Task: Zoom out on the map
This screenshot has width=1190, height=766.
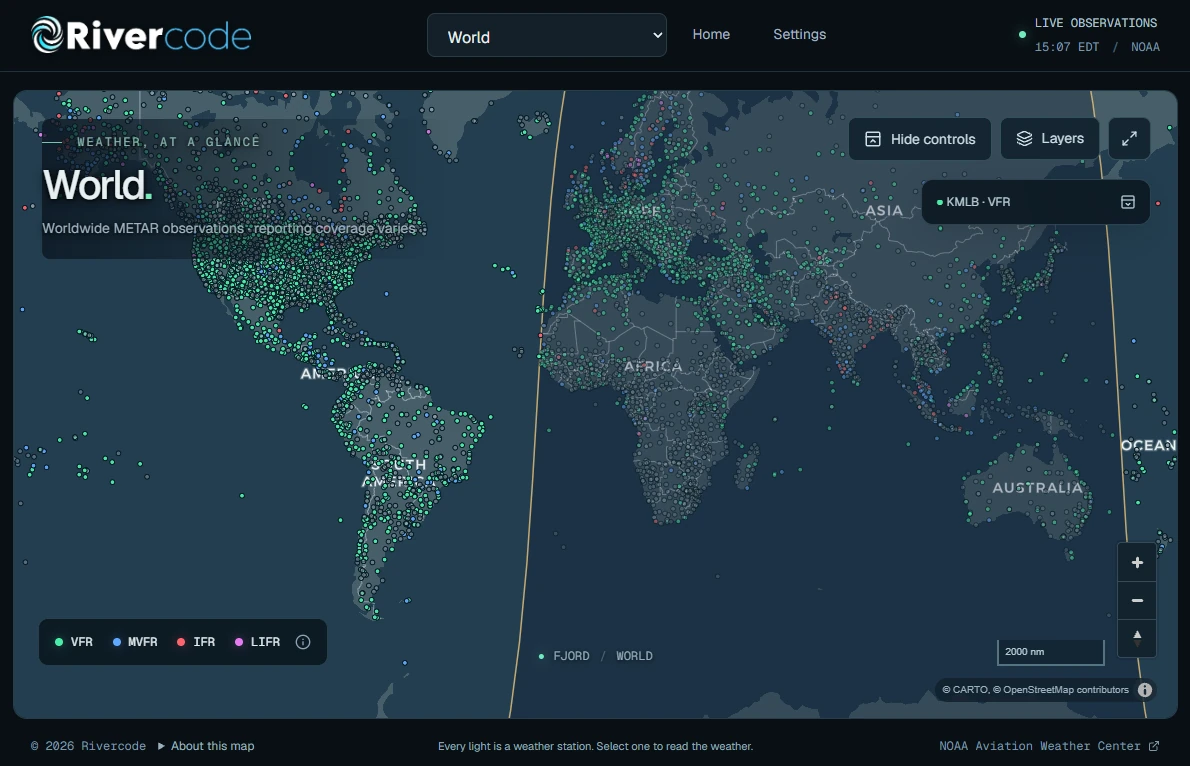Action: click(x=1137, y=601)
